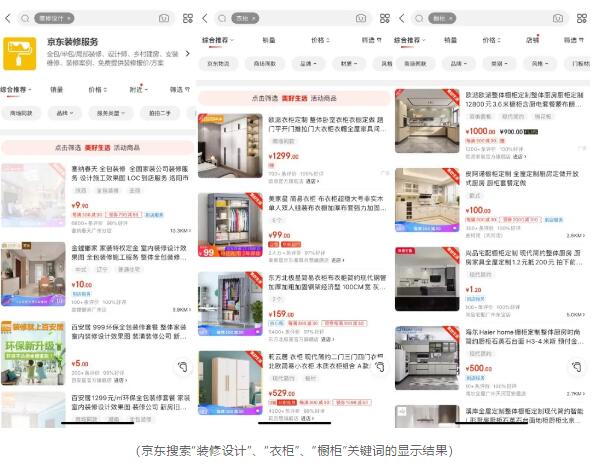
Task: Select the 店铺 tab on 橱柜 screen
Action: pos(532,40)
